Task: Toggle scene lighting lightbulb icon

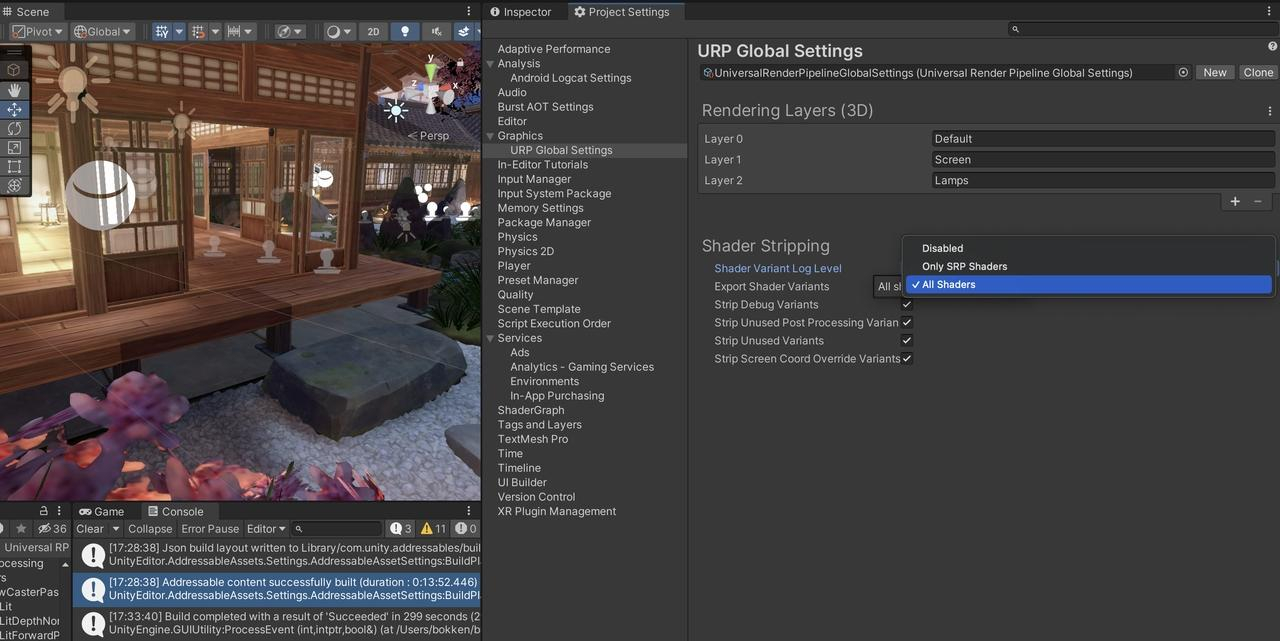Action: [x=404, y=32]
